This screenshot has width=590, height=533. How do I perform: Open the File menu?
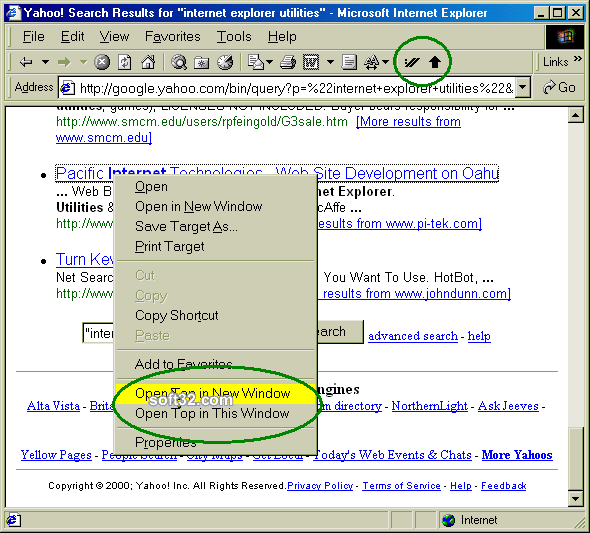[33, 36]
